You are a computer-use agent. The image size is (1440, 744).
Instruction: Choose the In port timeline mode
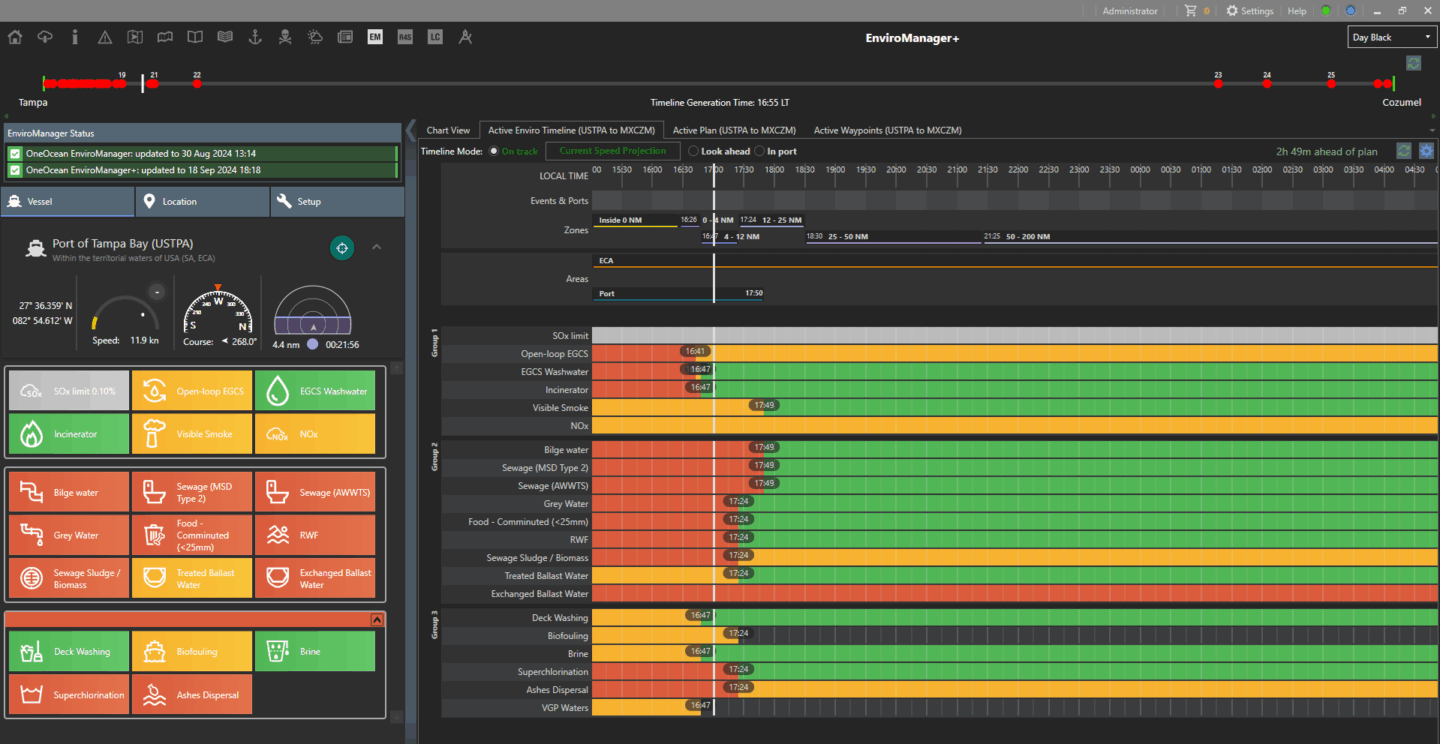[759, 151]
